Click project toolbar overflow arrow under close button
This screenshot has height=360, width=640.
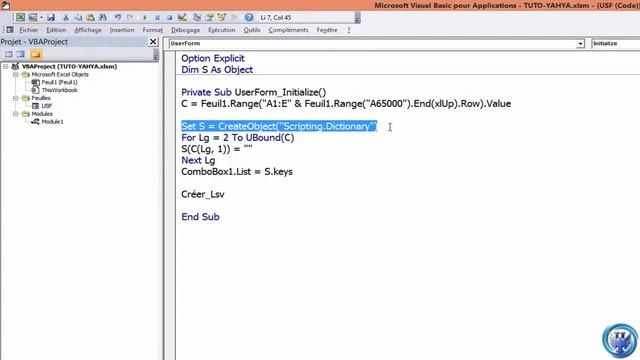156,55
